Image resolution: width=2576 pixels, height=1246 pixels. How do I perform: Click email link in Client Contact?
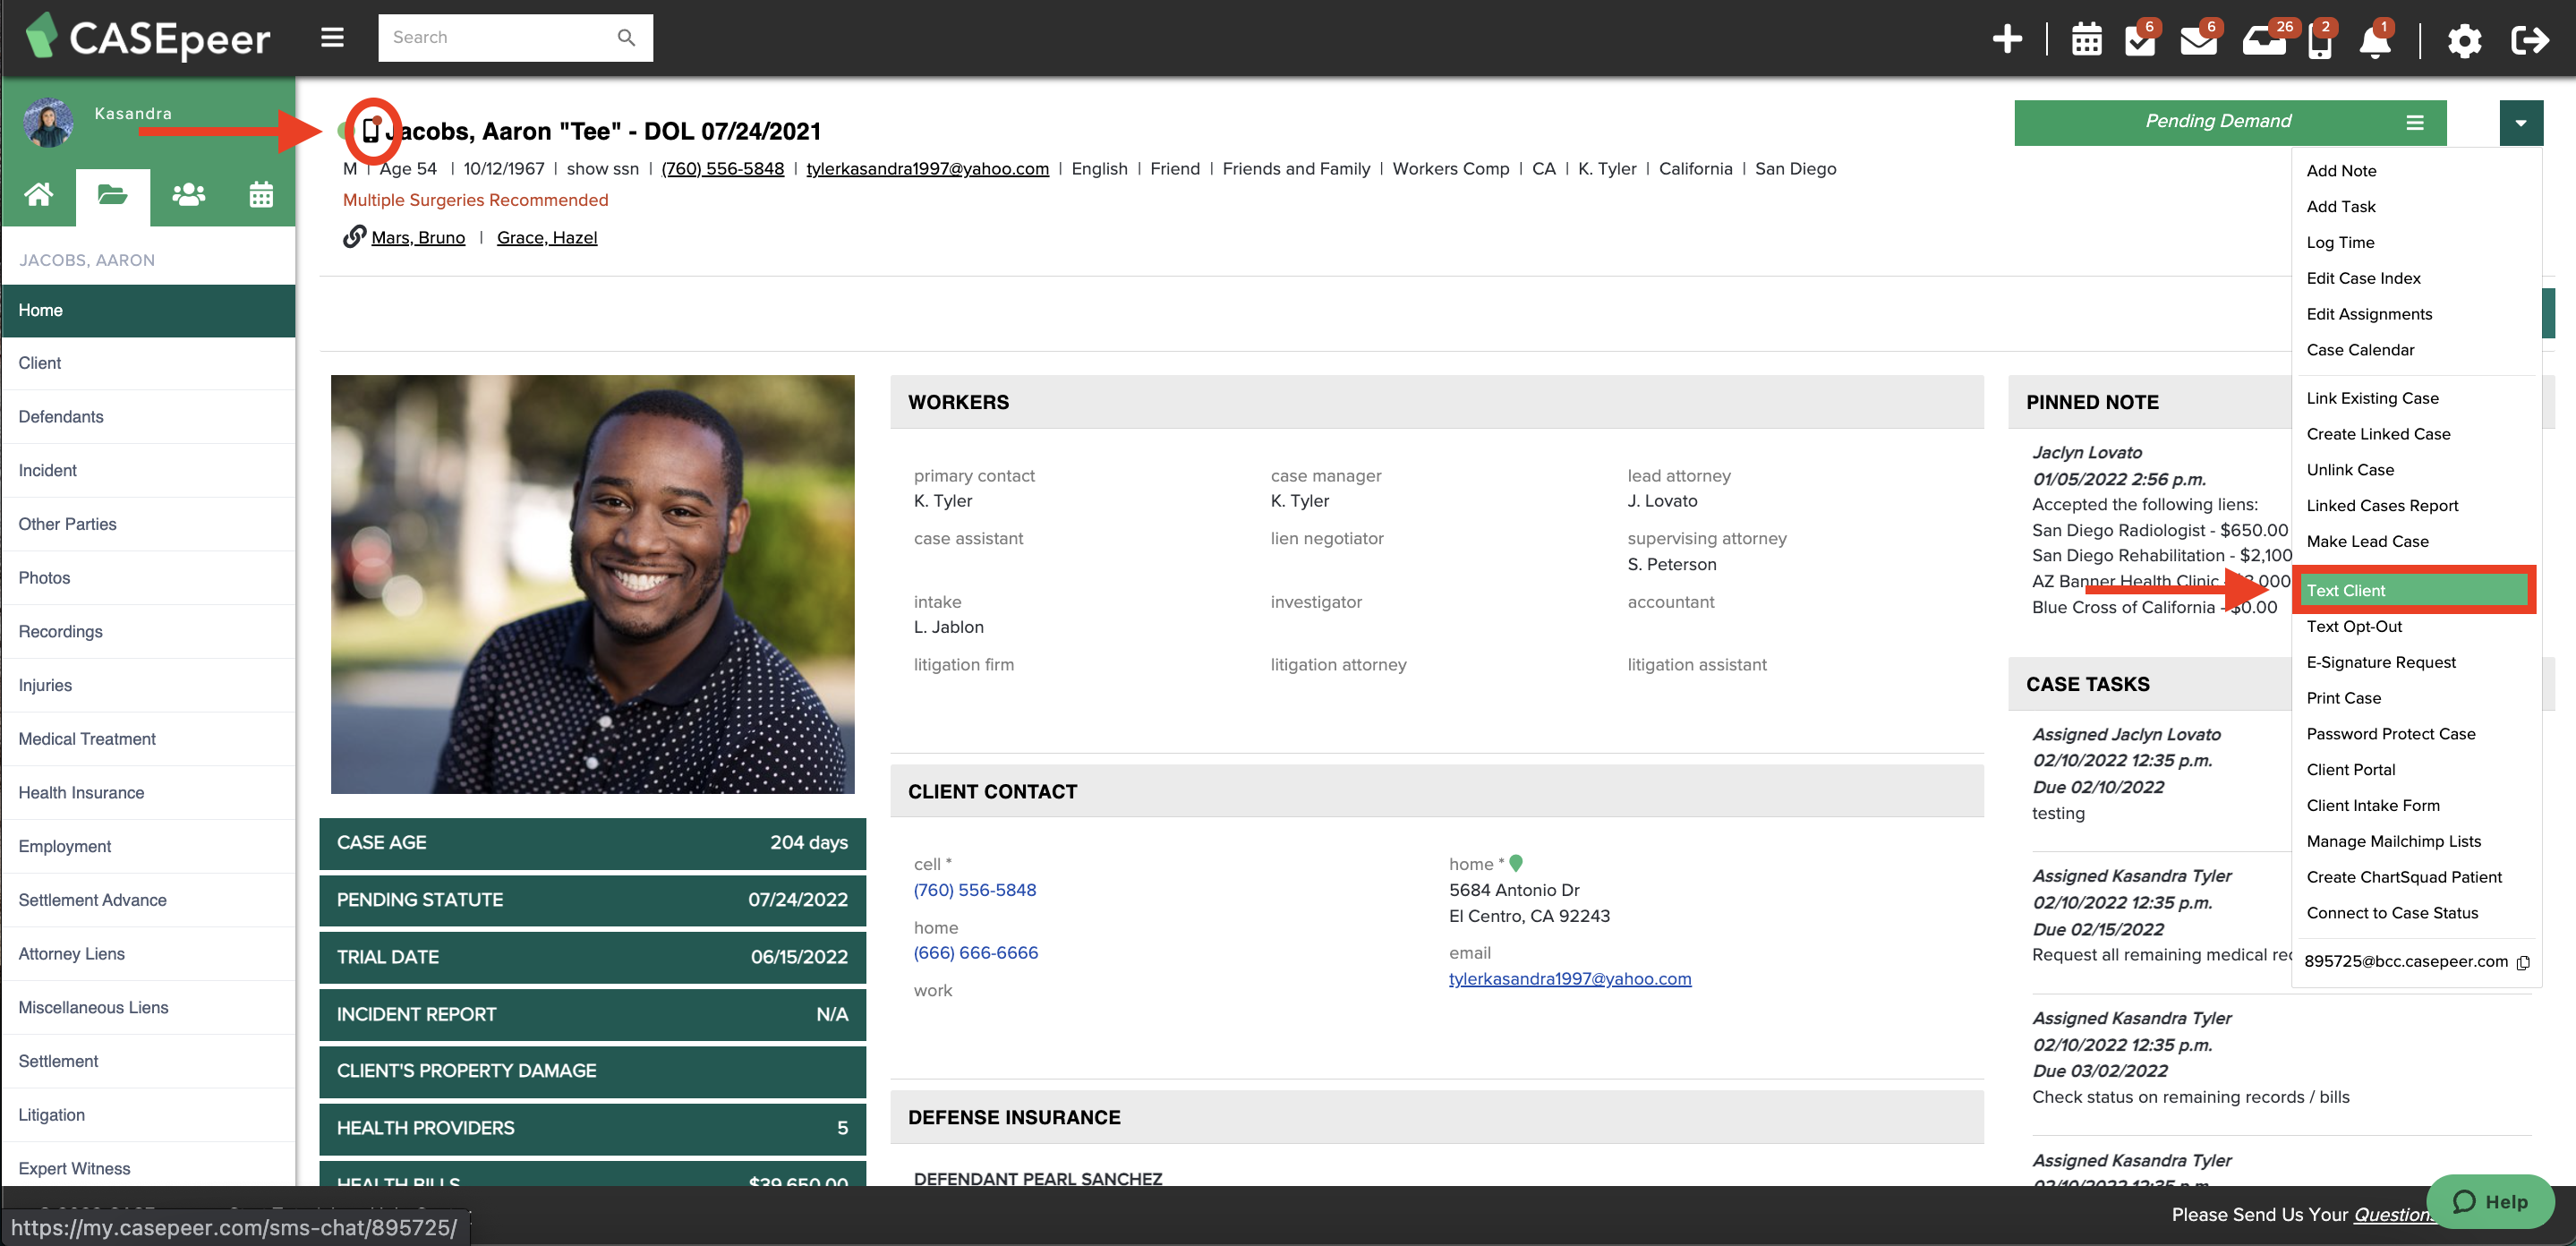[1570, 979]
